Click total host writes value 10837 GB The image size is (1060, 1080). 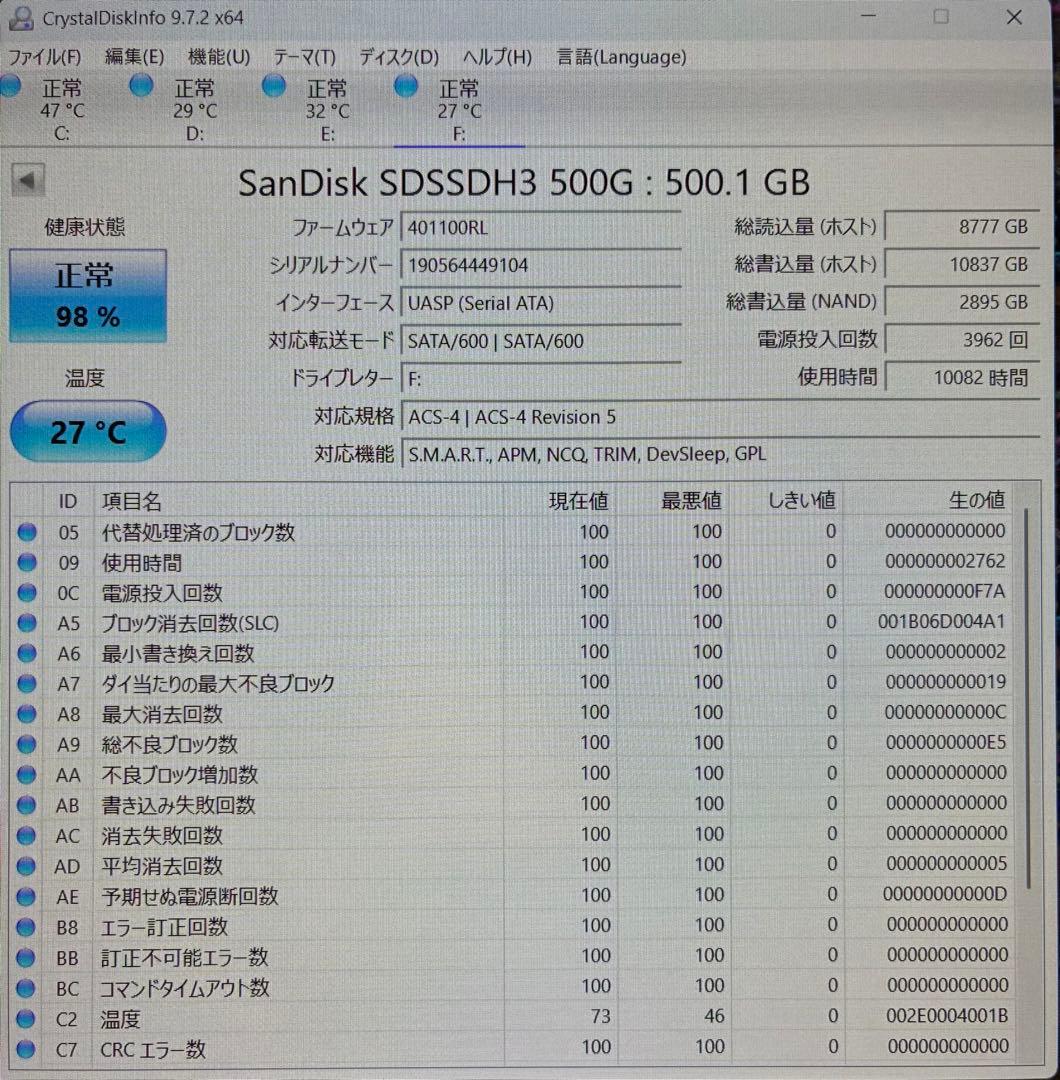pyautogui.click(x=962, y=264)
